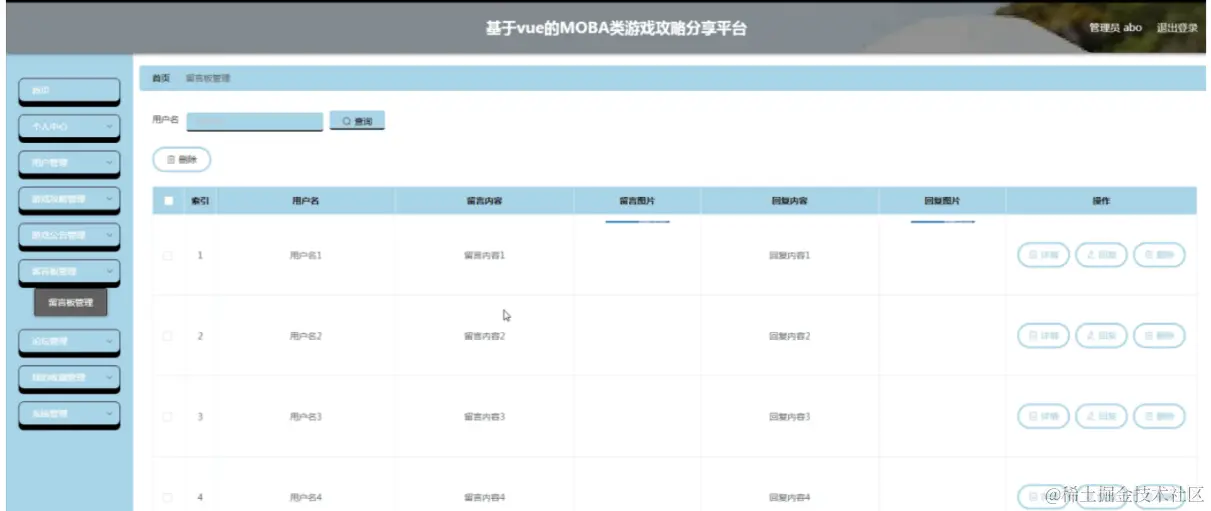Toggle the select-all checkbox in table header
This screenshot has width=1211, height=511.
click(x=168, y=201)
